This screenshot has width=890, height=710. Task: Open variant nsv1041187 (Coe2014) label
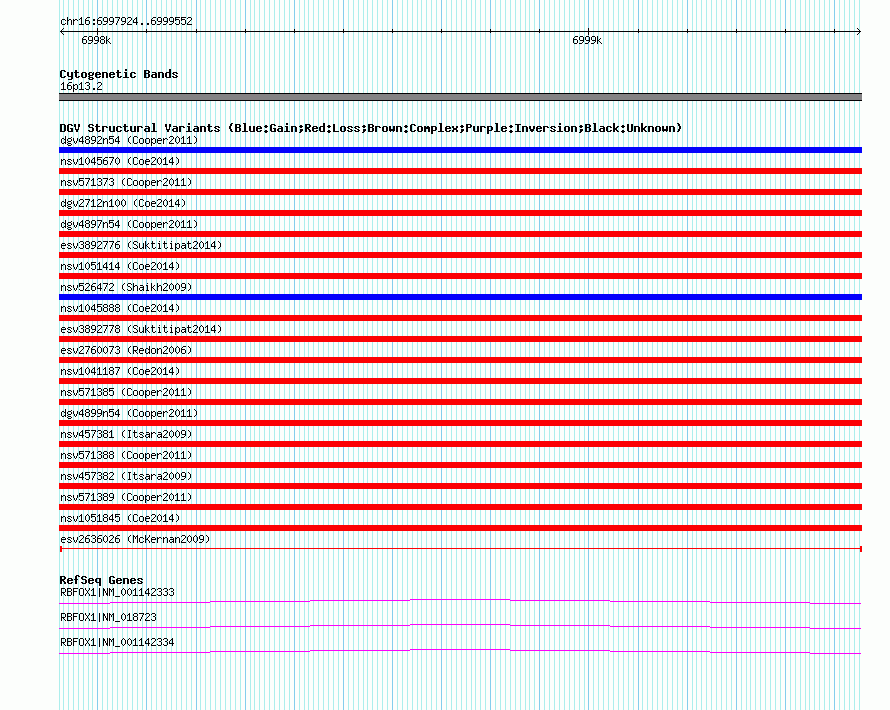(120, 371)
